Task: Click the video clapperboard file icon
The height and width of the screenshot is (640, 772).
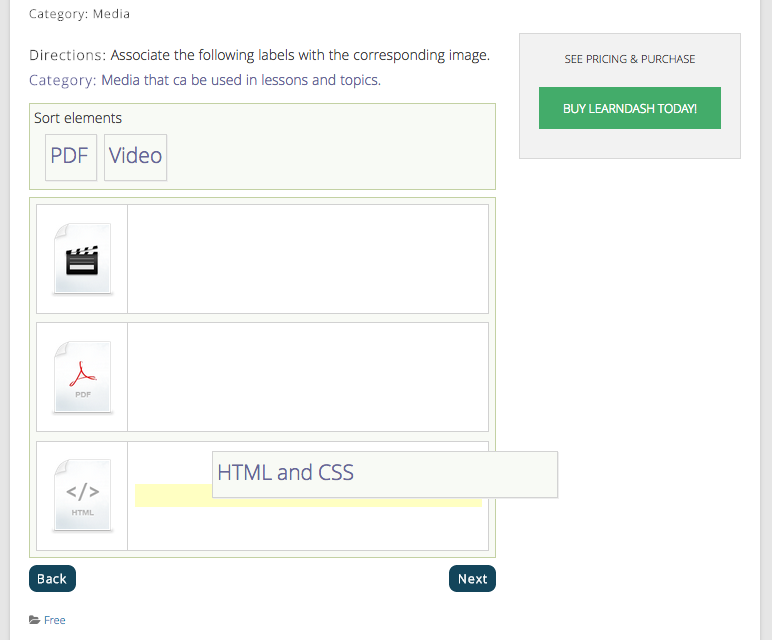Action: (x=83, y=259)
